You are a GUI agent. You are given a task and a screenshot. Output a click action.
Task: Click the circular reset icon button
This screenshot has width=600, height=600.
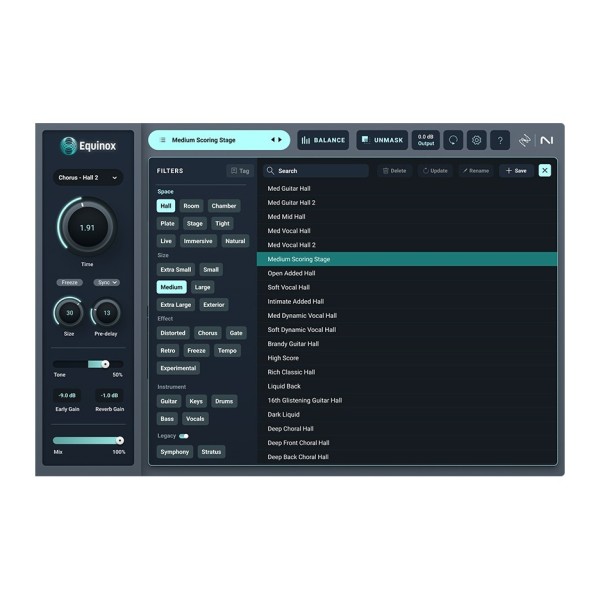click(x=453, y=140)
